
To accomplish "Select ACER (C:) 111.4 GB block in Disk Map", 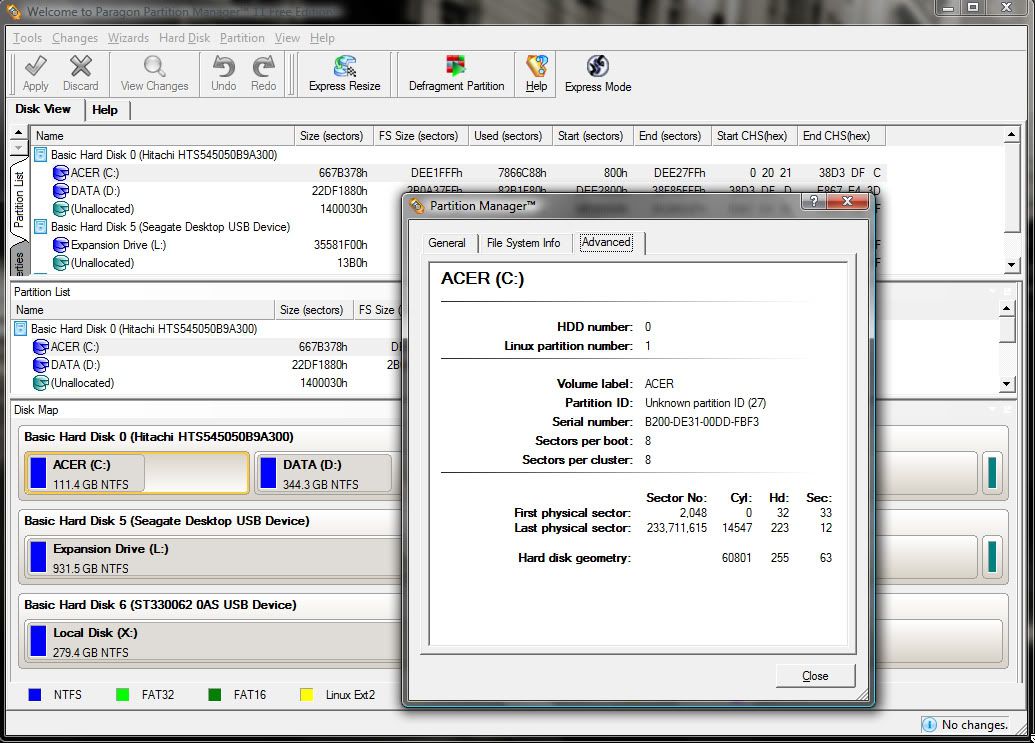I will (137, 472).
